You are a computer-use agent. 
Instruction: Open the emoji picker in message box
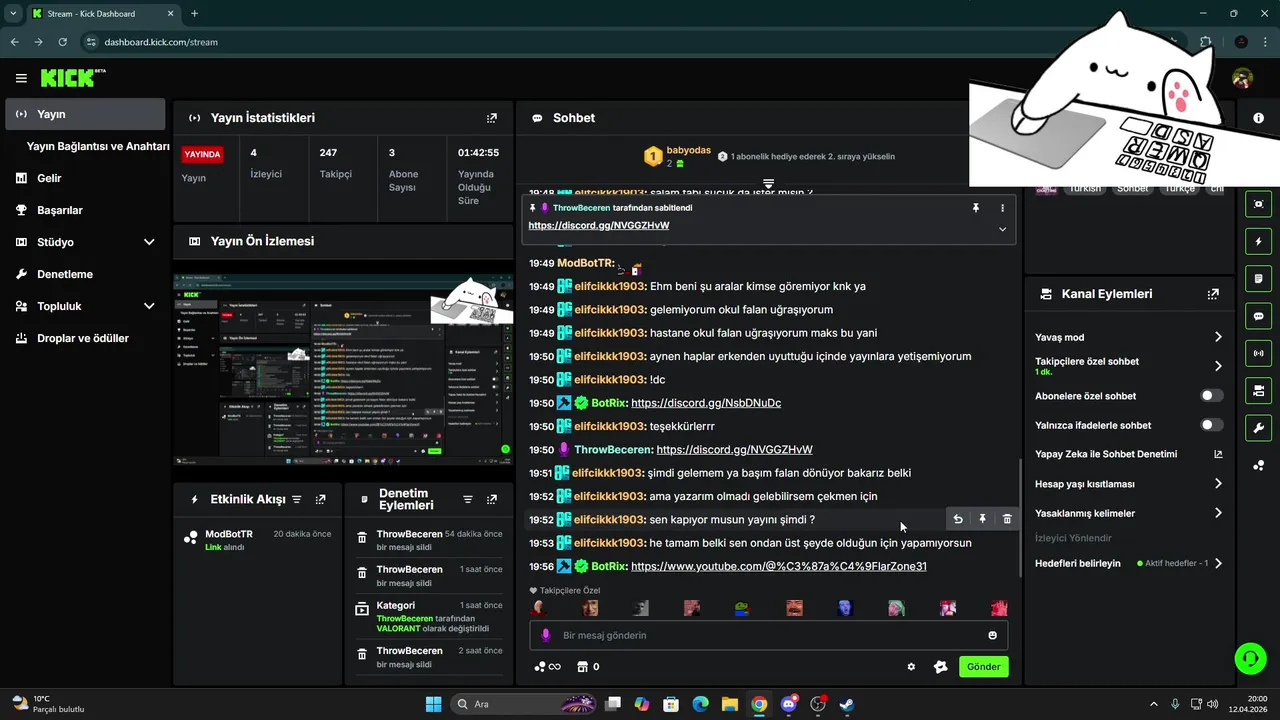(x=992, y=635)
